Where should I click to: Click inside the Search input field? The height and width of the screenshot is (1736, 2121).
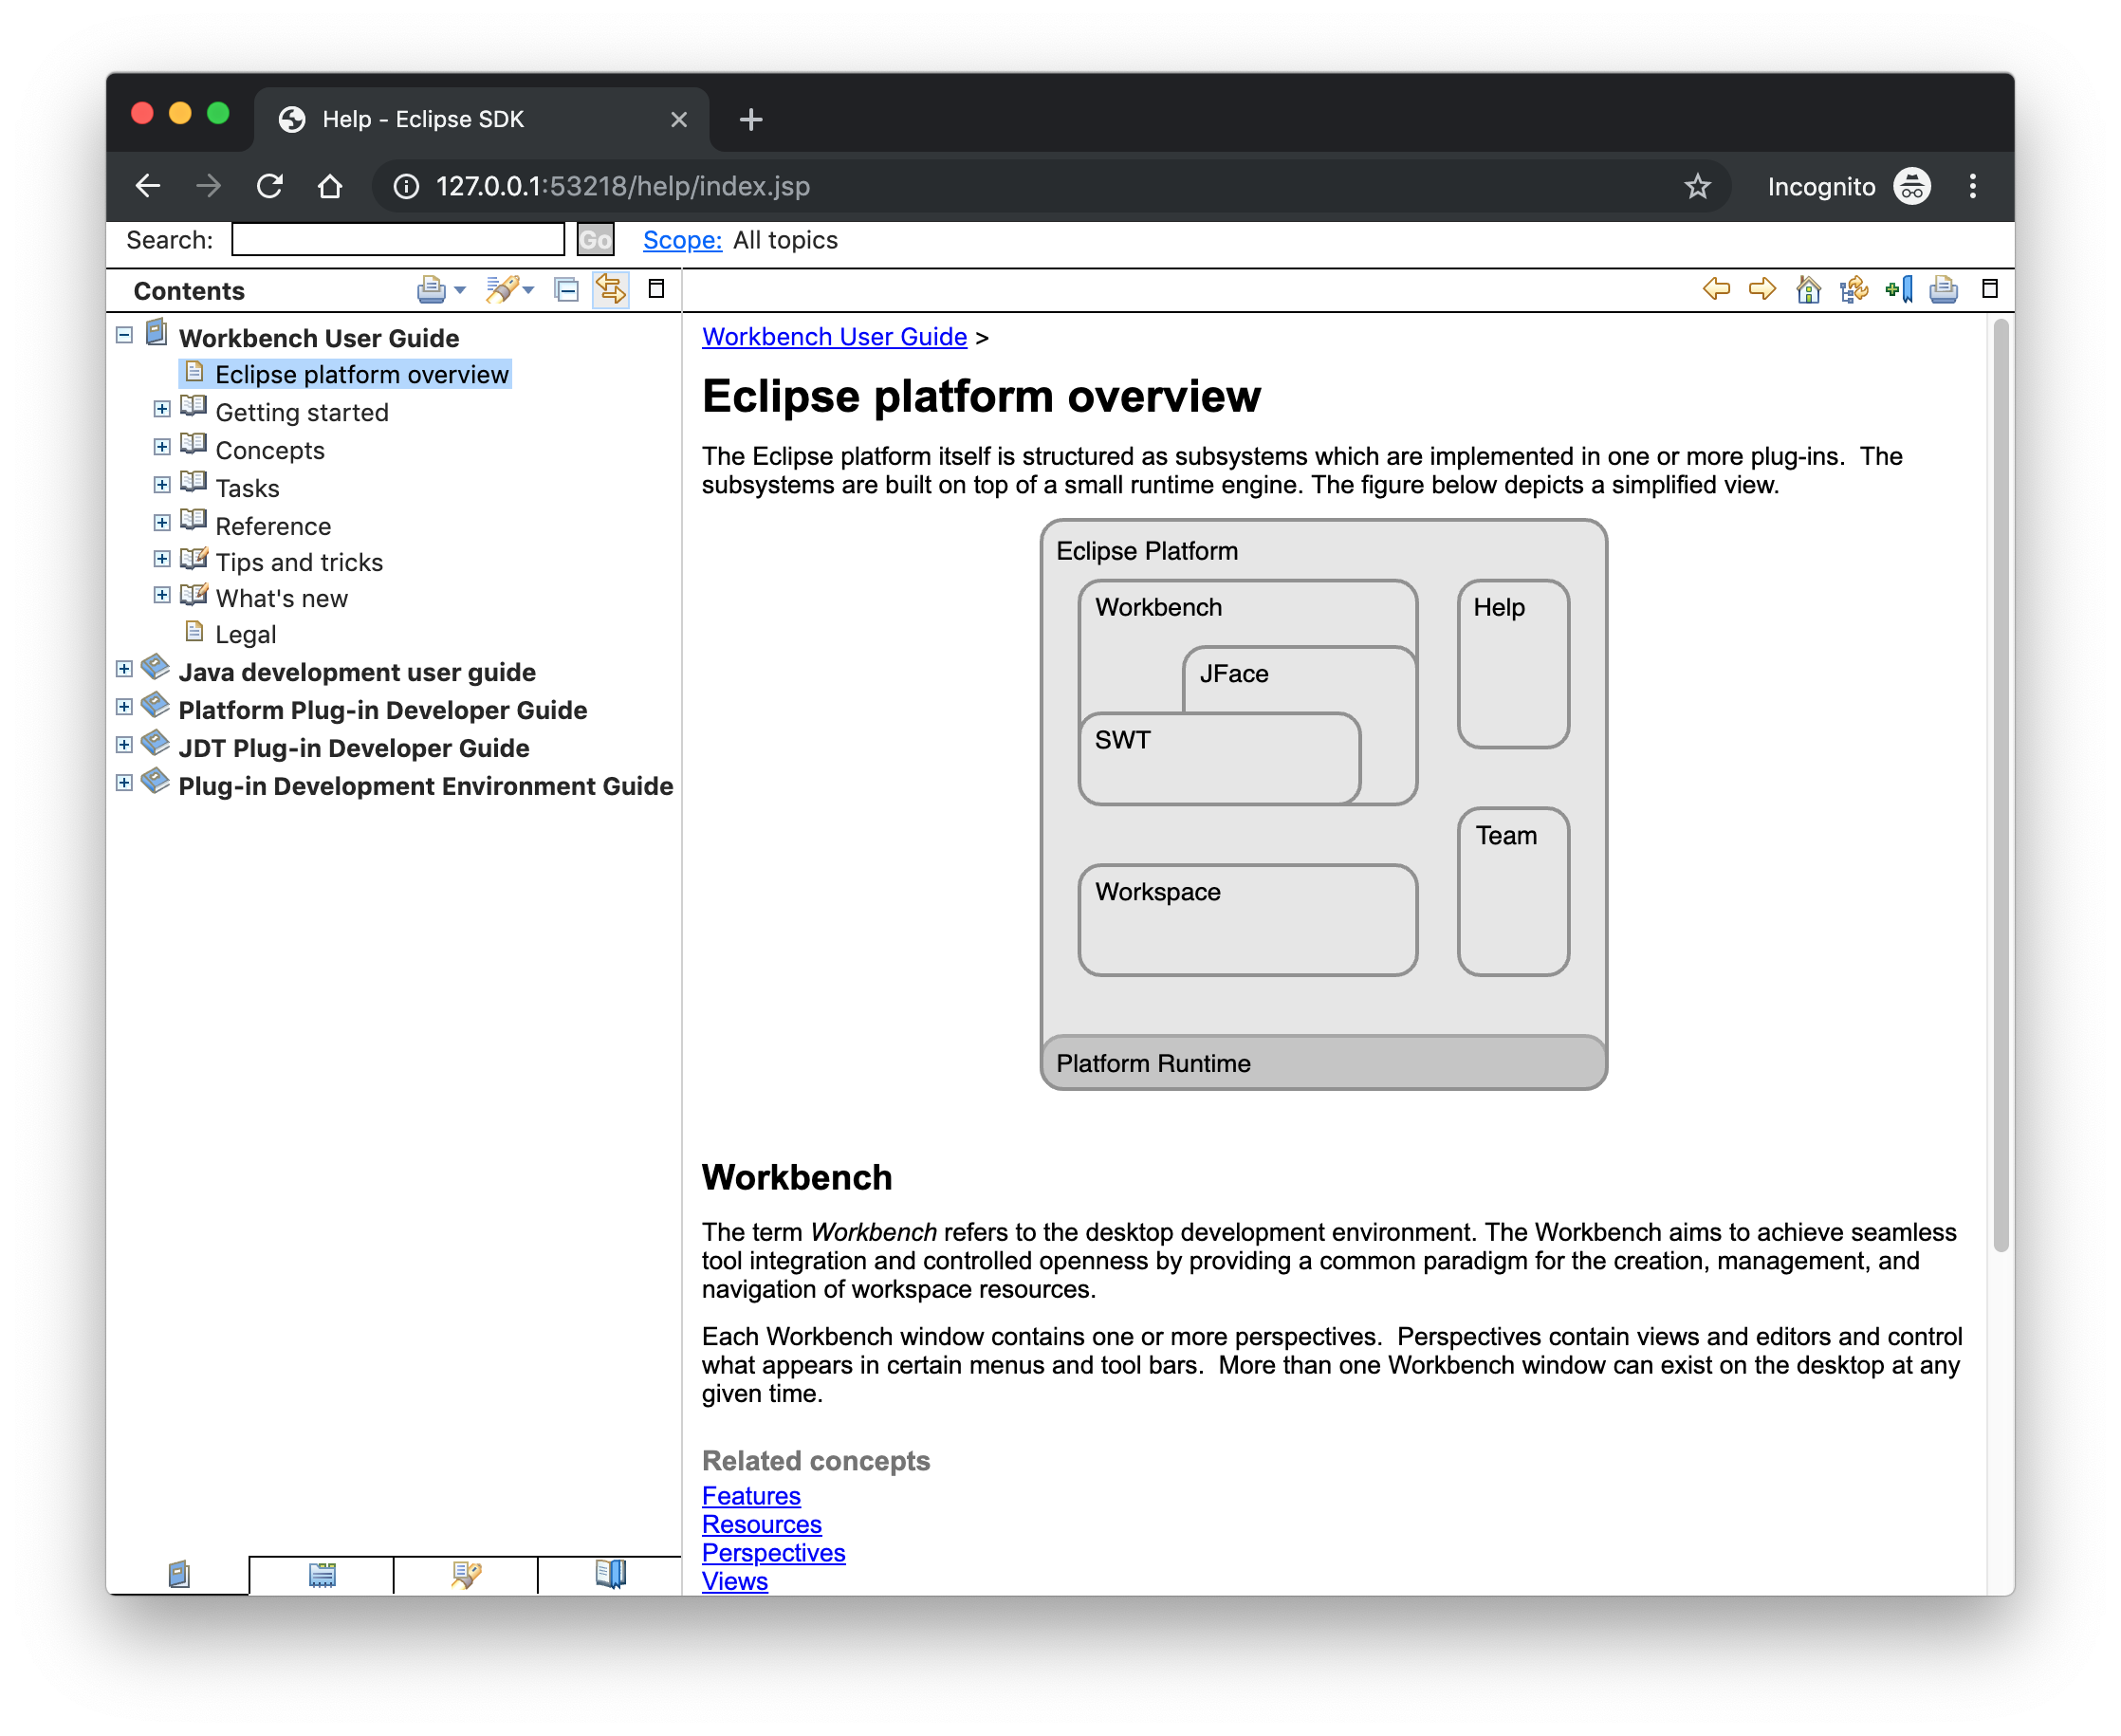[398, 240]
